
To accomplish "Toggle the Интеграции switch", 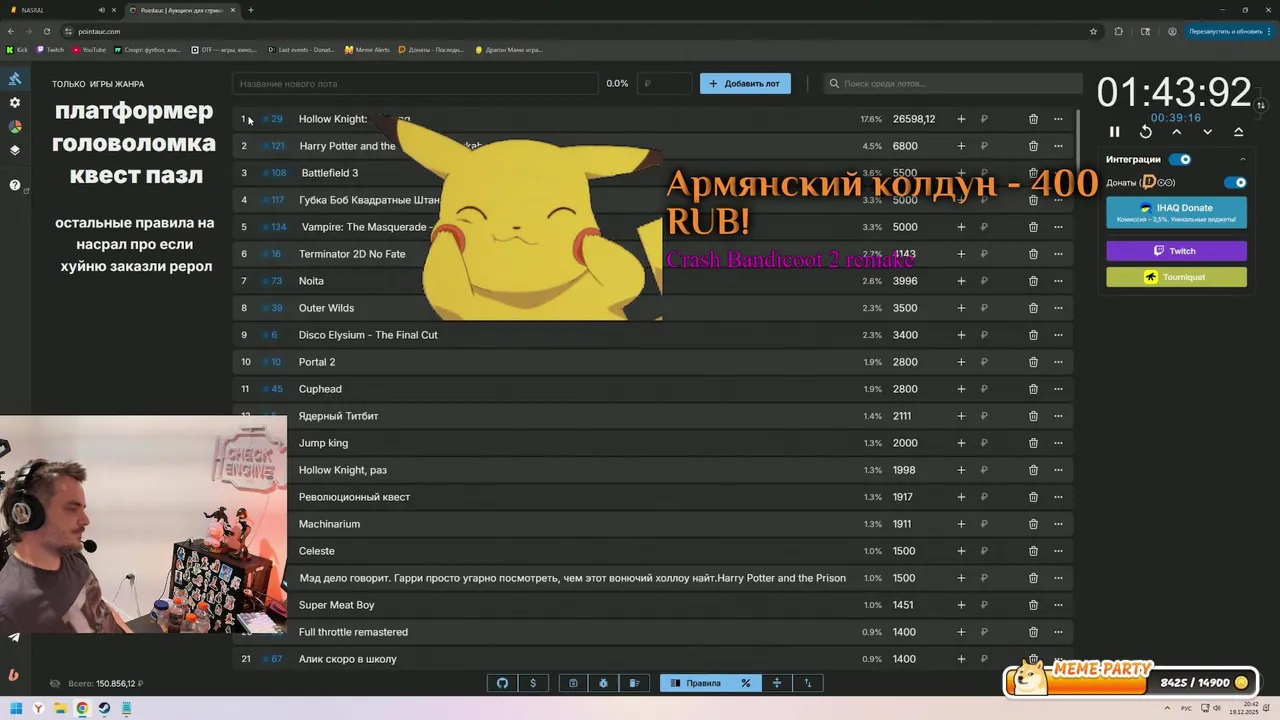I will coord(1180,159).
